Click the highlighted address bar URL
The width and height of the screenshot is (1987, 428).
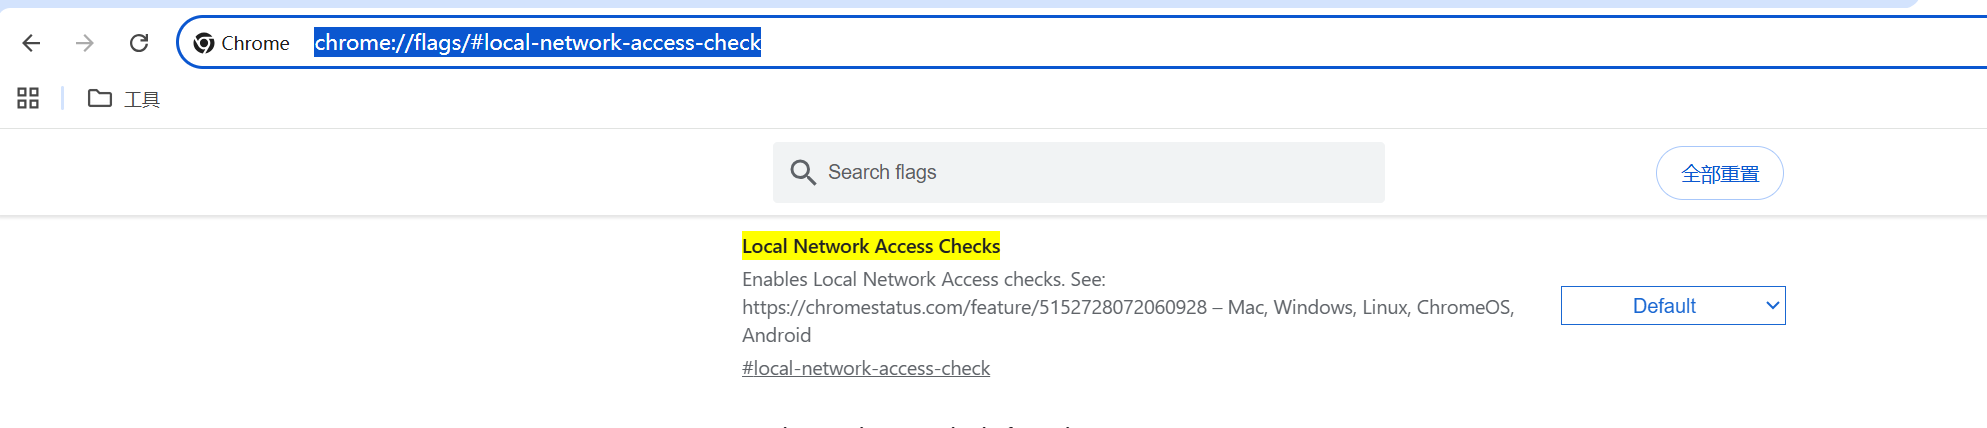[537, 43]
